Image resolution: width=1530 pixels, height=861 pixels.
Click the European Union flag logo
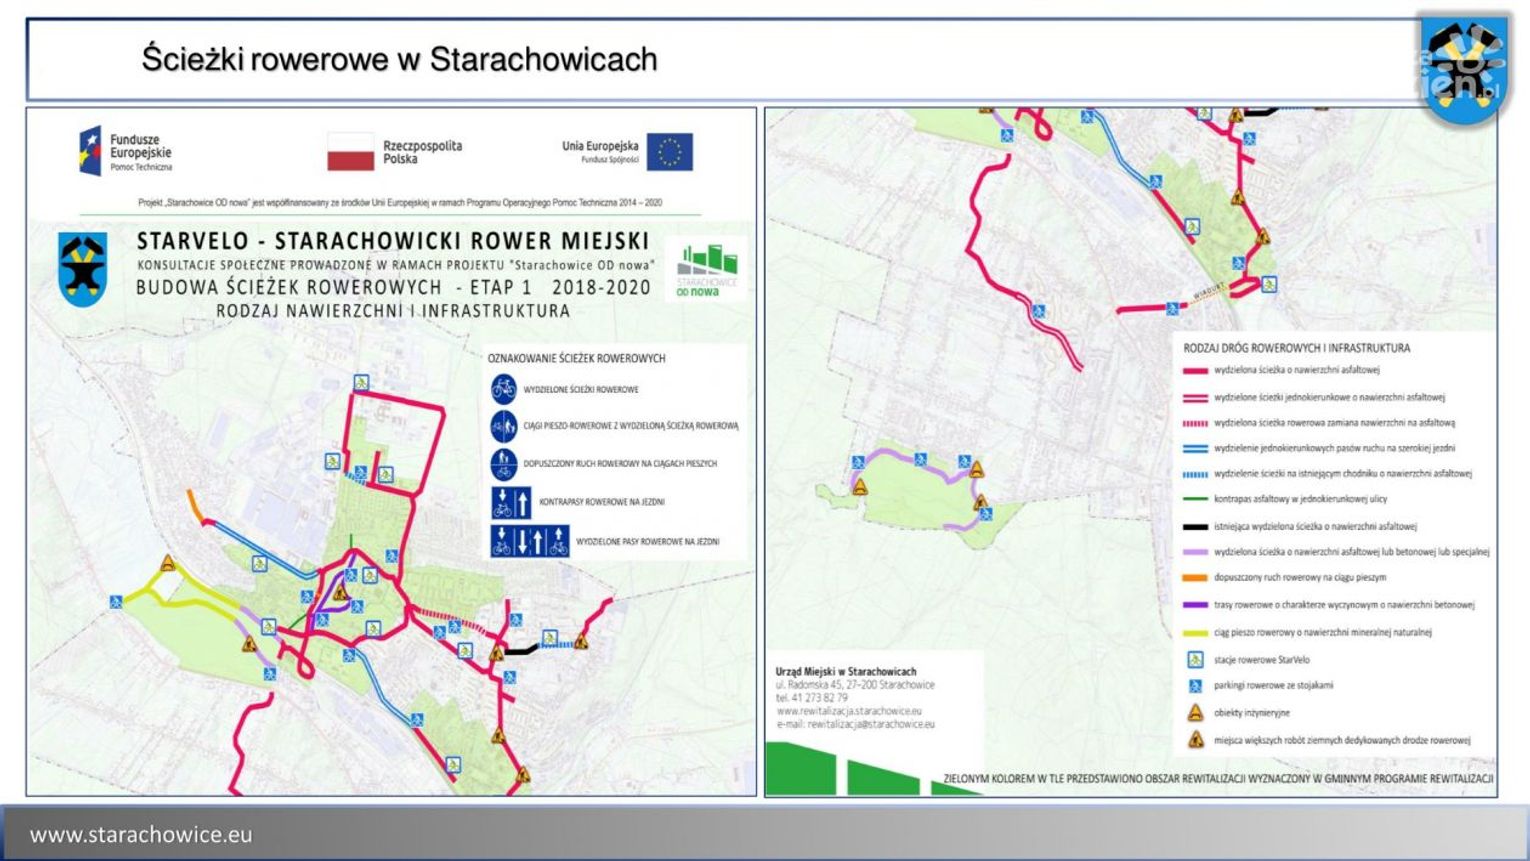[x=669, y=152]
